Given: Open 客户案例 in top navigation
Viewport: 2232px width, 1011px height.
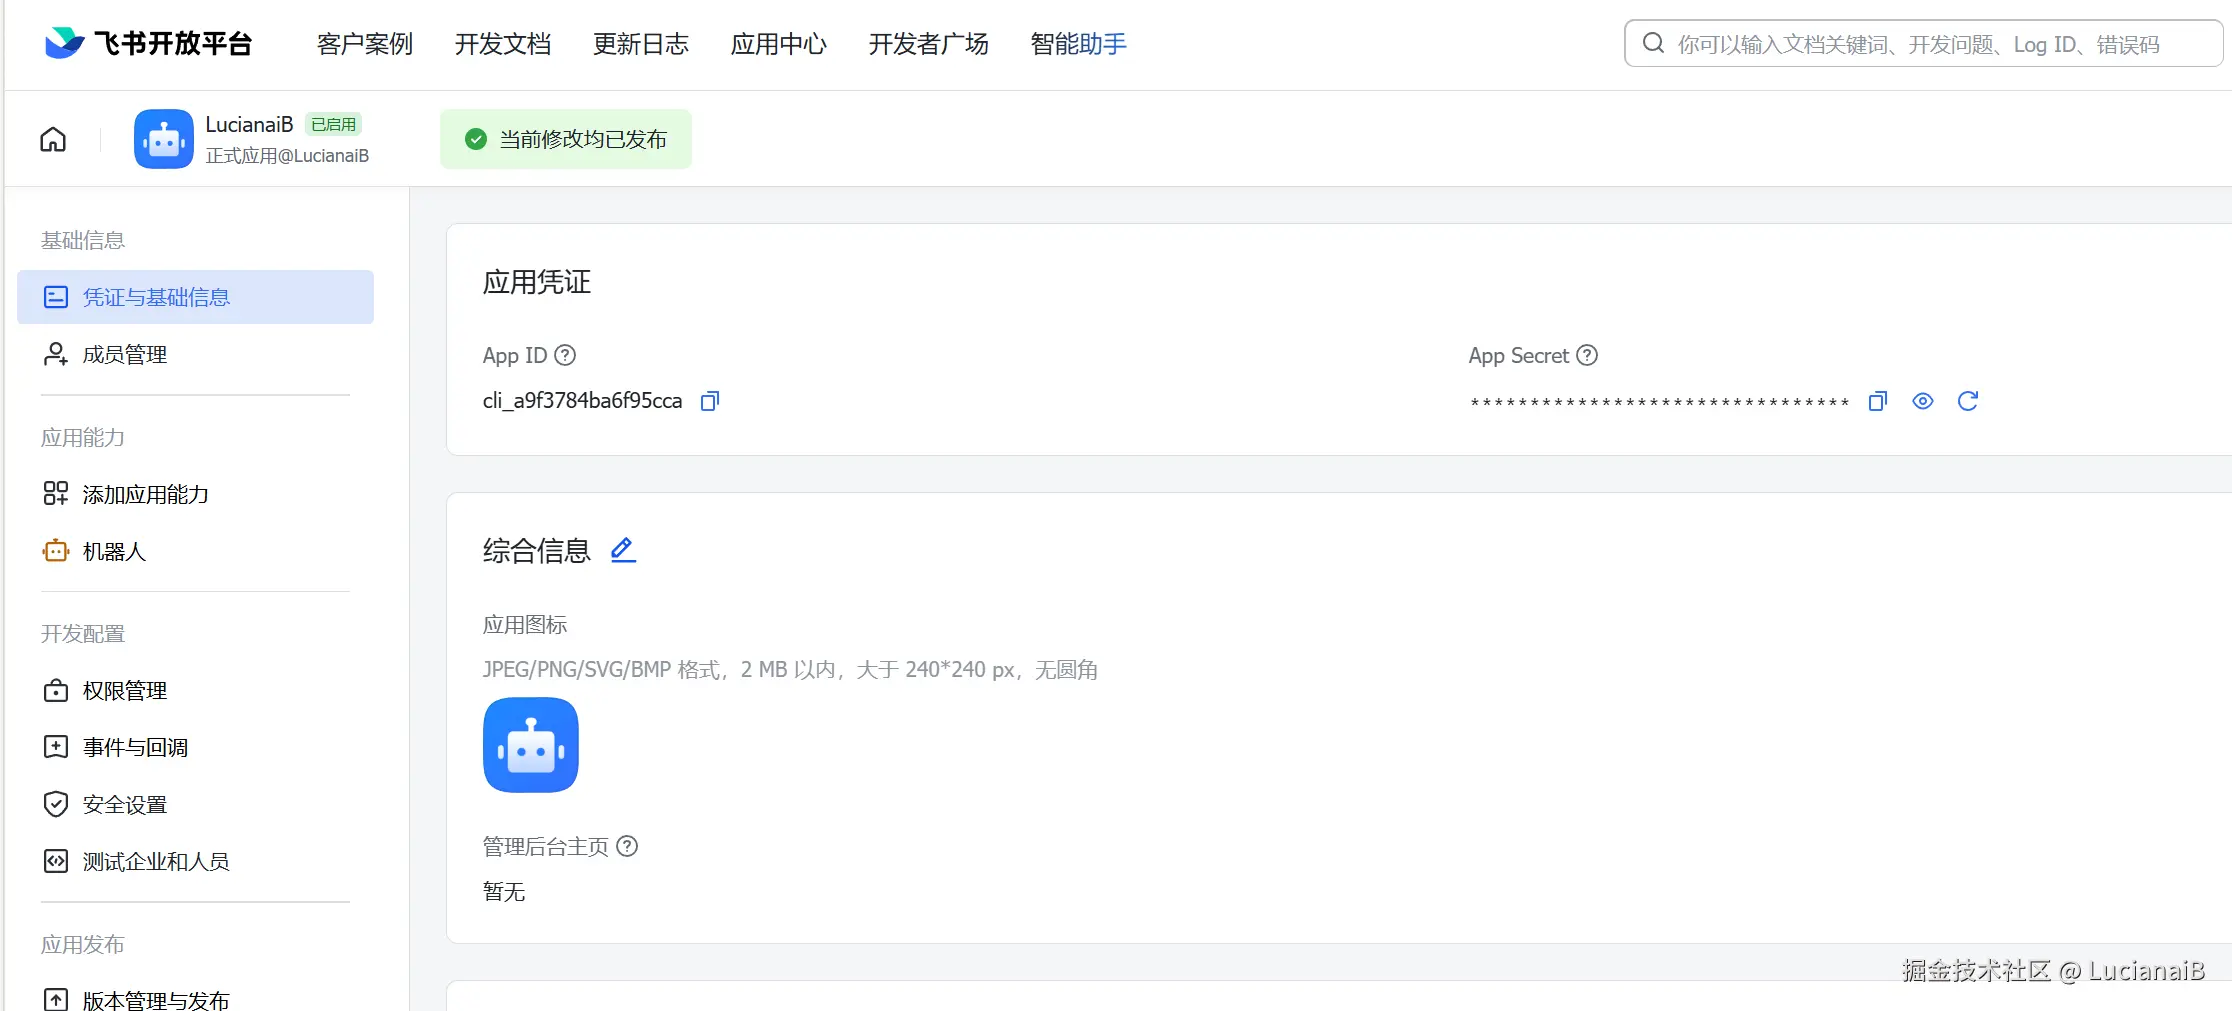Looking at the screenshot, I should [365, 44].
